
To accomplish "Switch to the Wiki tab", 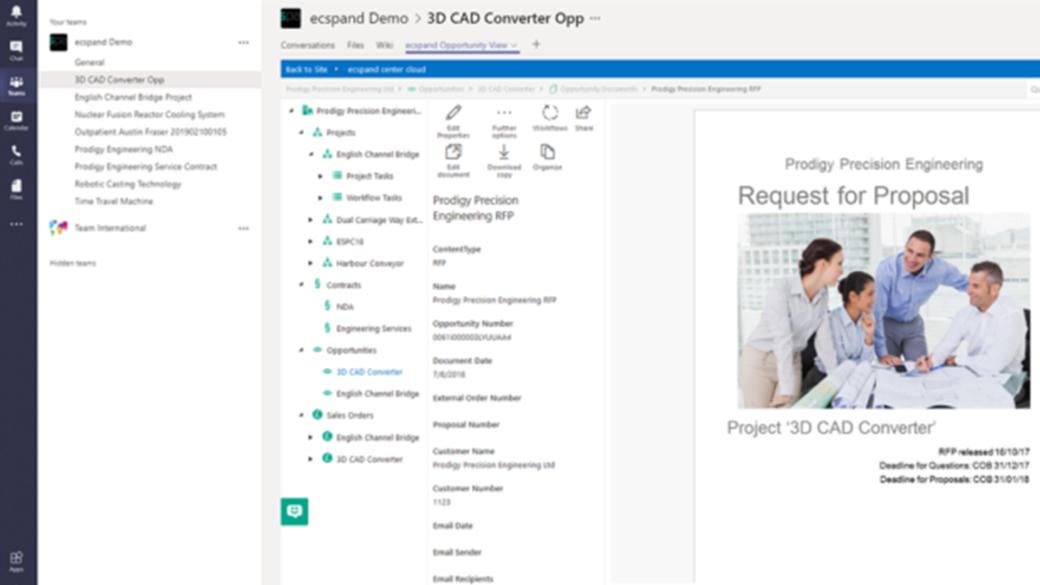I will (385, 45).
